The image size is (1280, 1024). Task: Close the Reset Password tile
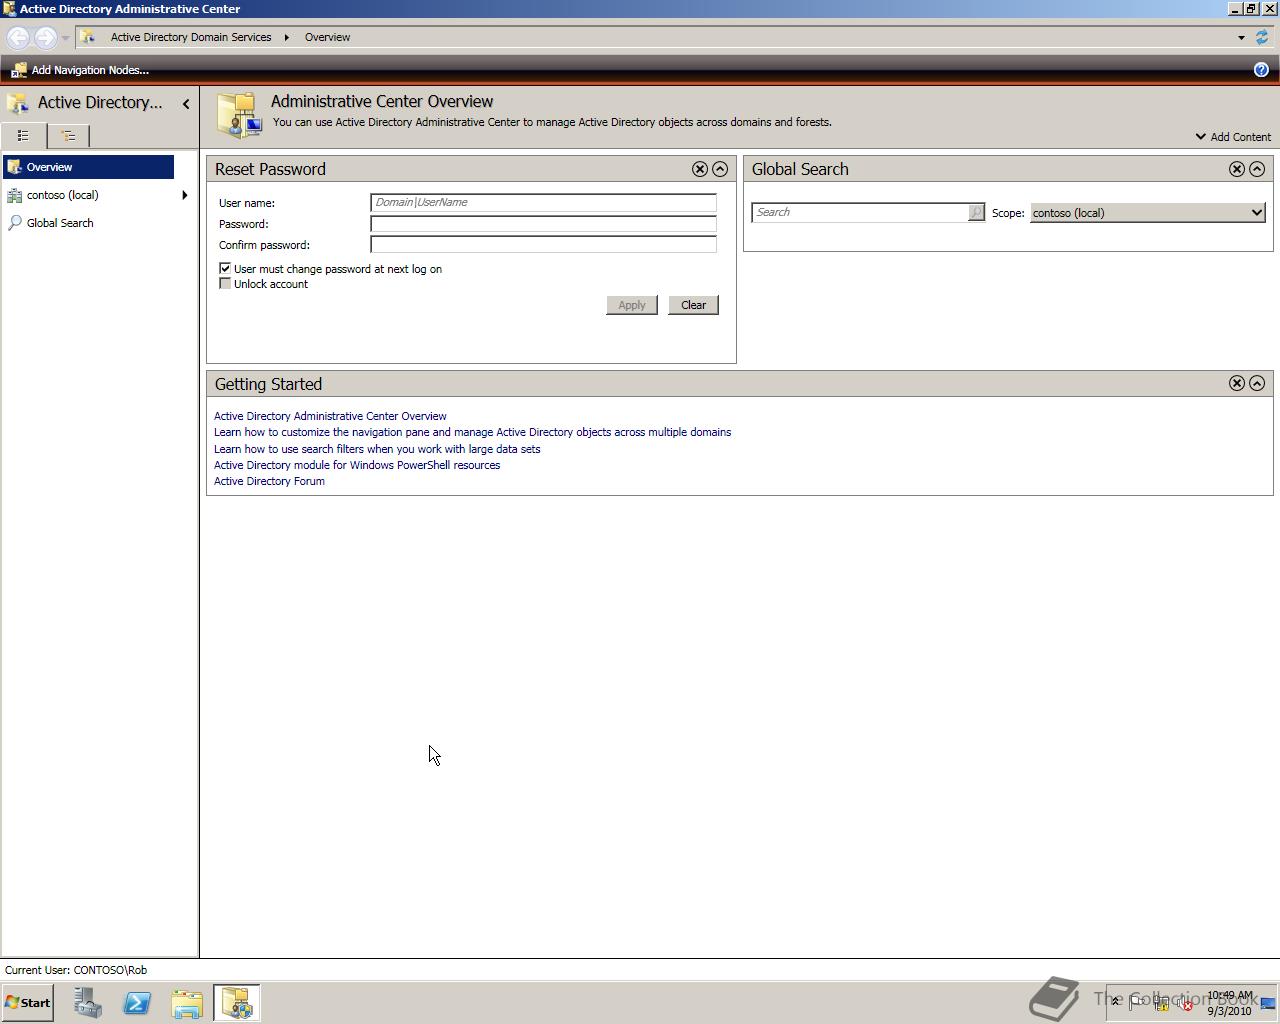click(x=700, y=169)
